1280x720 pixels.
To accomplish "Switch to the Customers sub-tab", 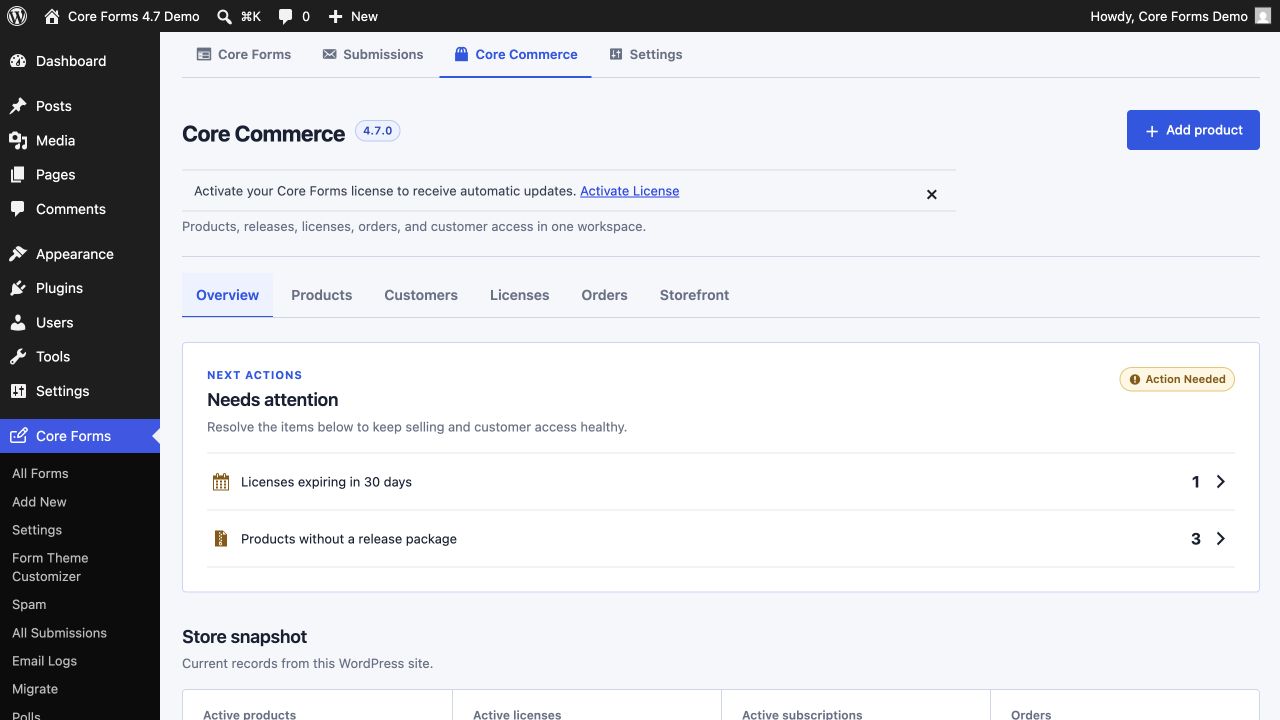I will 421,295.
